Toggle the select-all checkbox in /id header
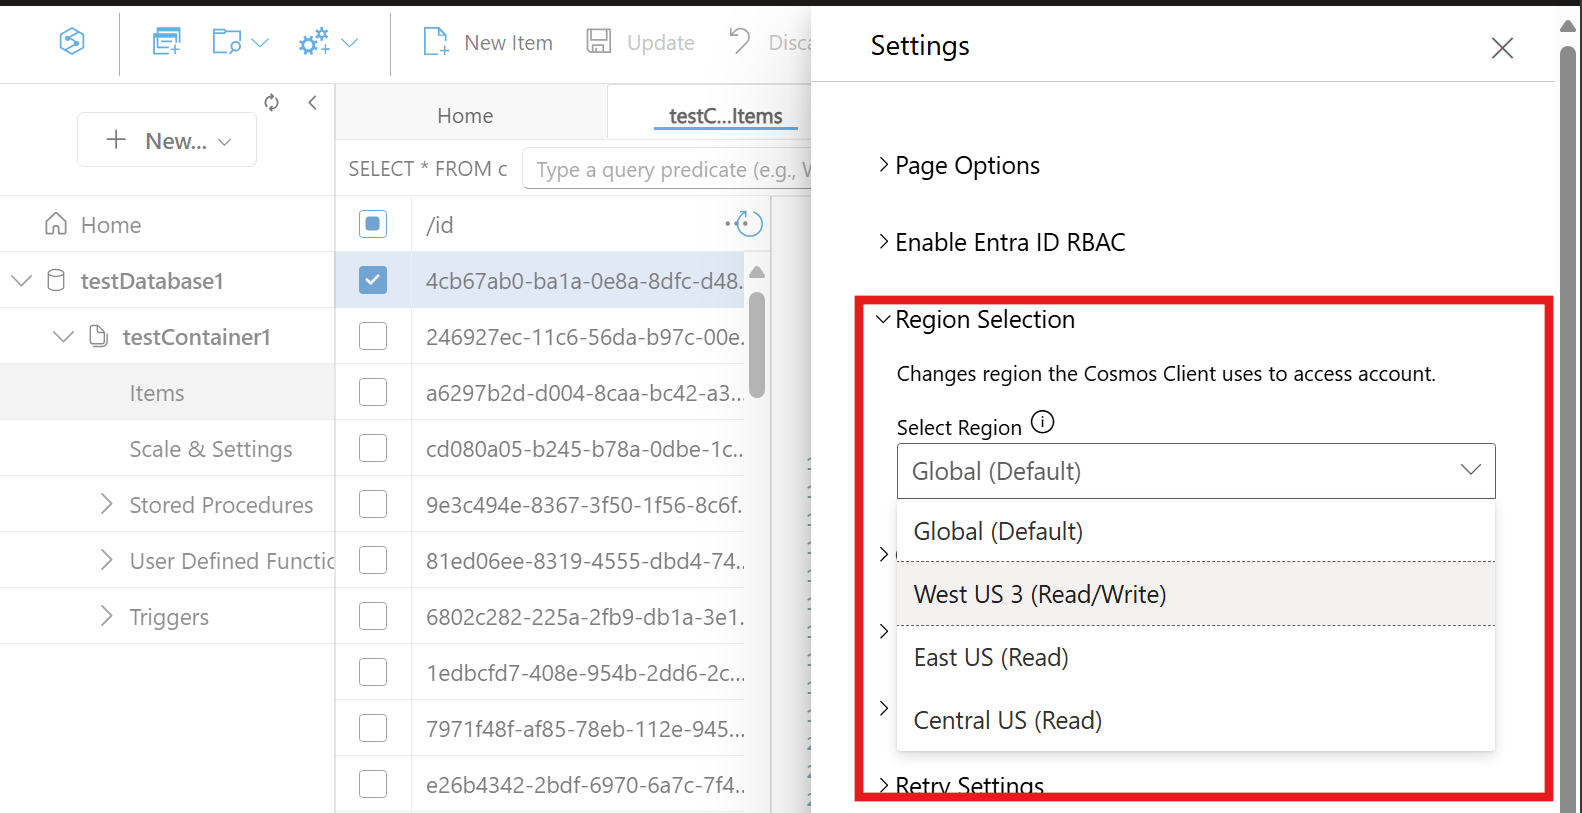Screen dimensions: 1582x813 pyautogui.click(x=373, y=224)
